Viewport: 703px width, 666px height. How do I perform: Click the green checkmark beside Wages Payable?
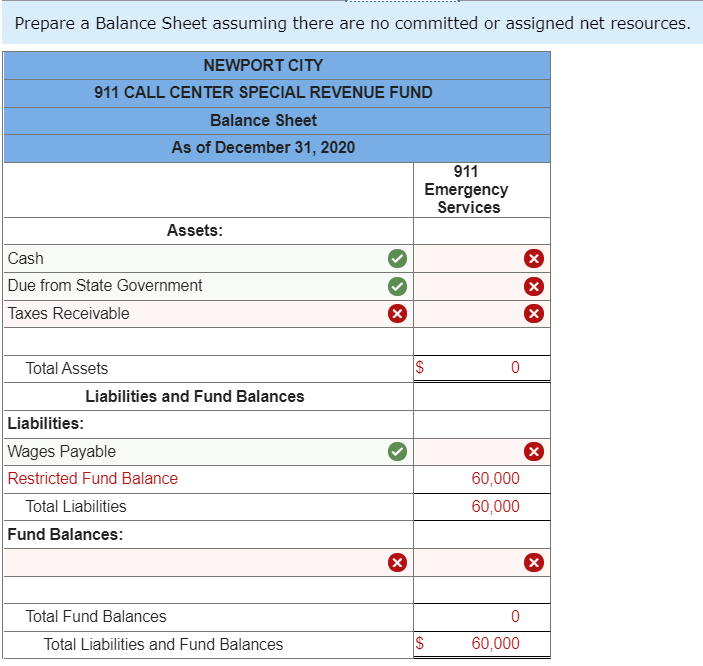click(397, 451)
